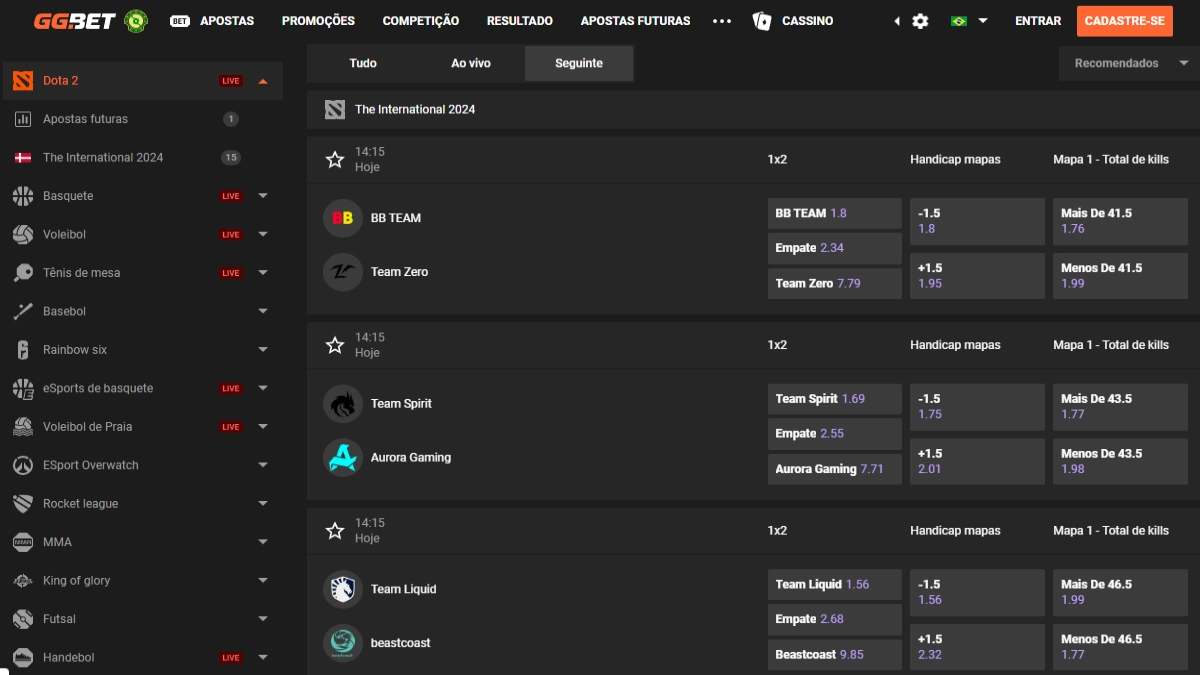Viewport: 1200px width, 675px height.
Task: Favorite the Team Spirit vs Aurora Gaming match
Action: pyautogui.click(x=335, y=345)
